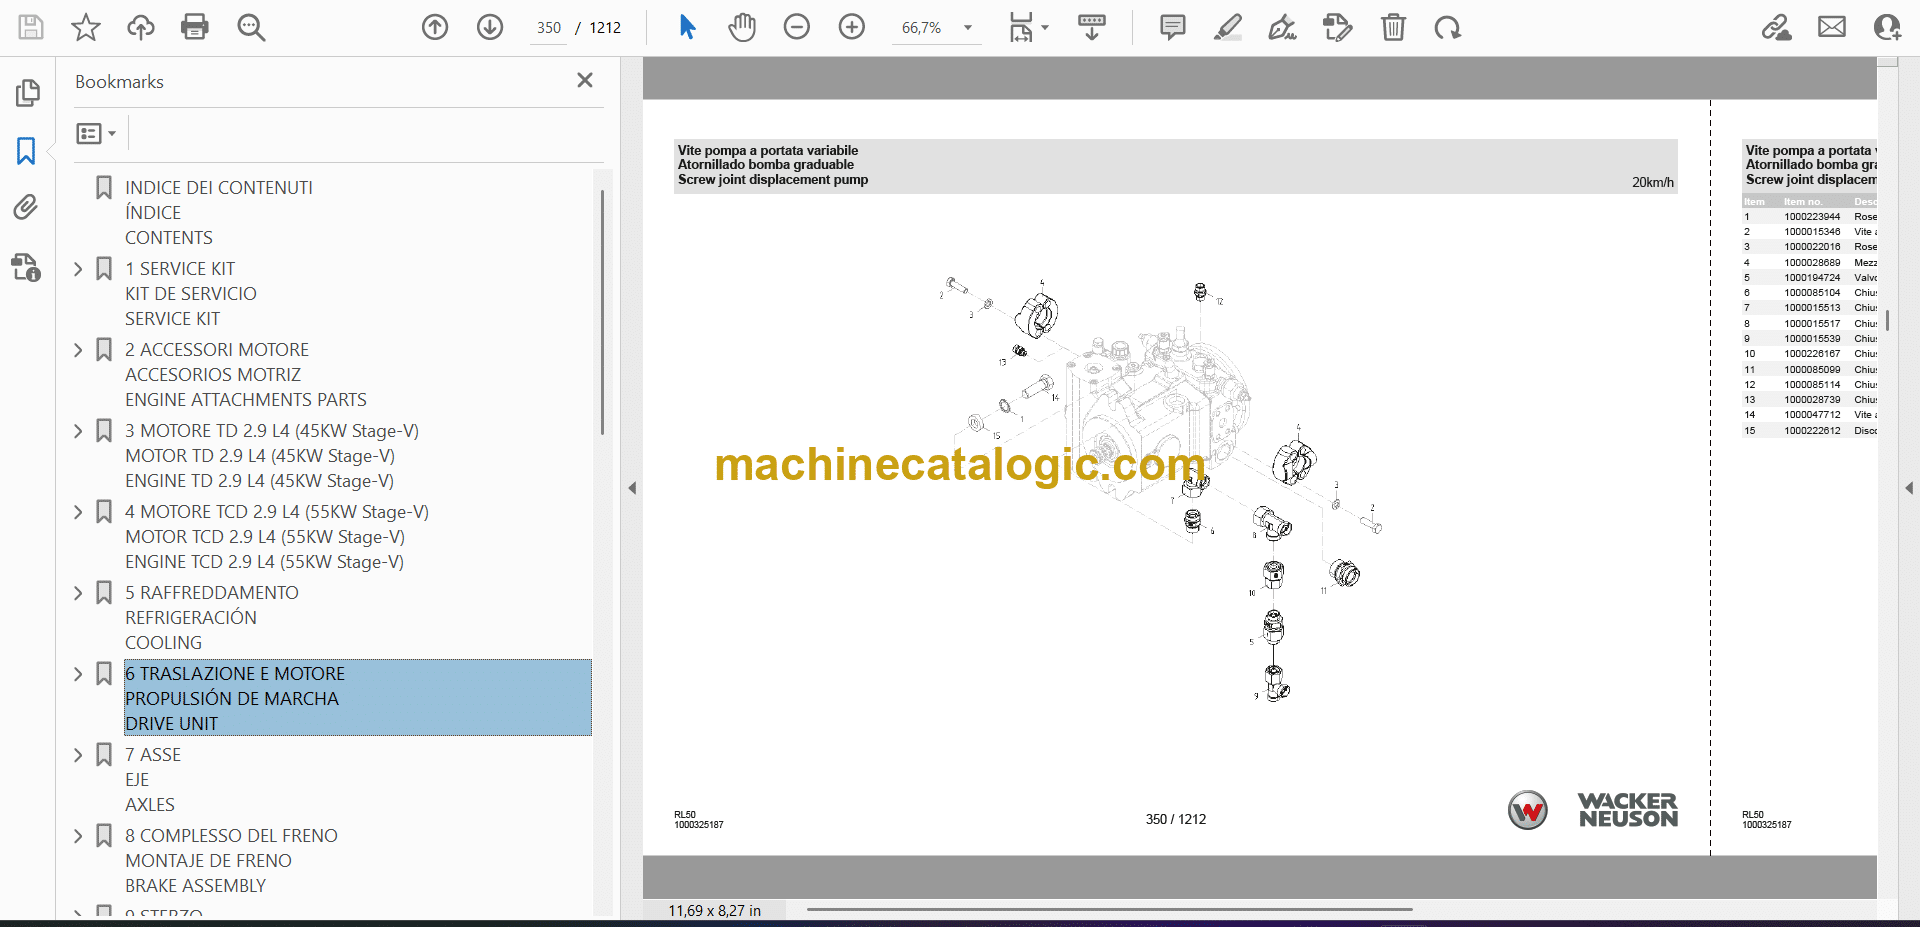This screenshot has height=927, width=1920.
Task: Open the zoom level dropdown
Action: 967,28
